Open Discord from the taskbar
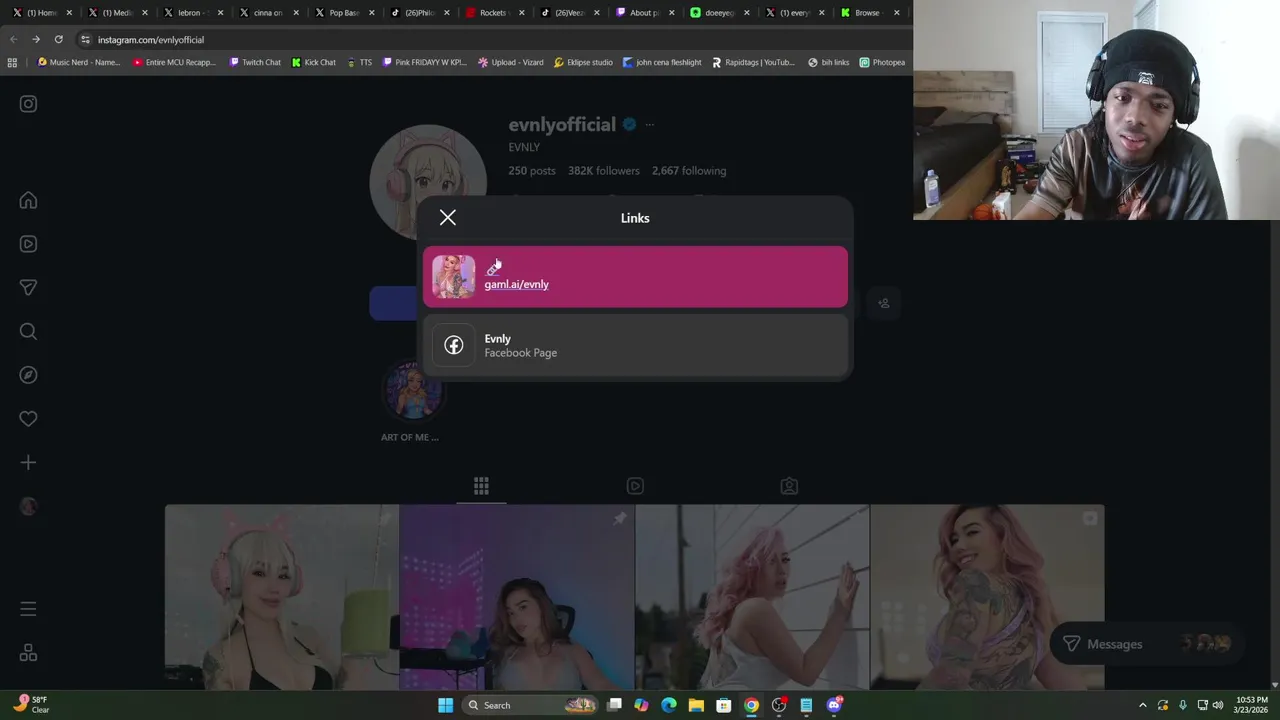The width and height of the screenshot is (1280, 720). [834, 705]
